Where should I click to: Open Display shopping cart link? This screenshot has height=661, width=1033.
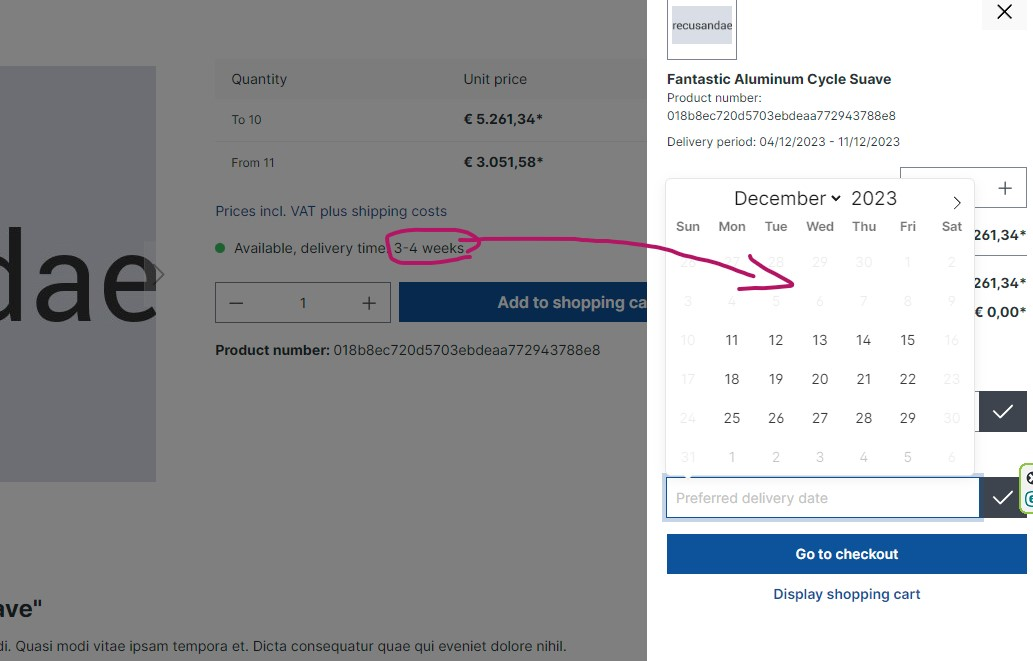tap(846, 594)
